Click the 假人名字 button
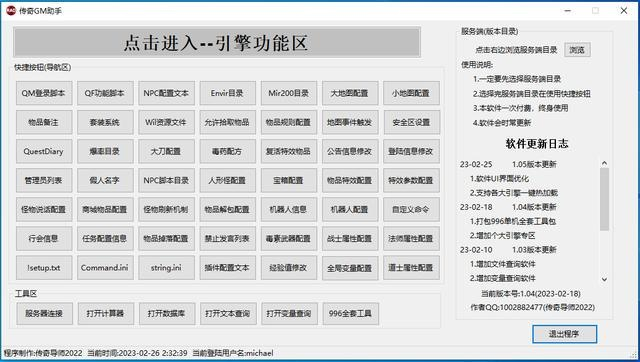640x362 pixels. tap(105, 180)
